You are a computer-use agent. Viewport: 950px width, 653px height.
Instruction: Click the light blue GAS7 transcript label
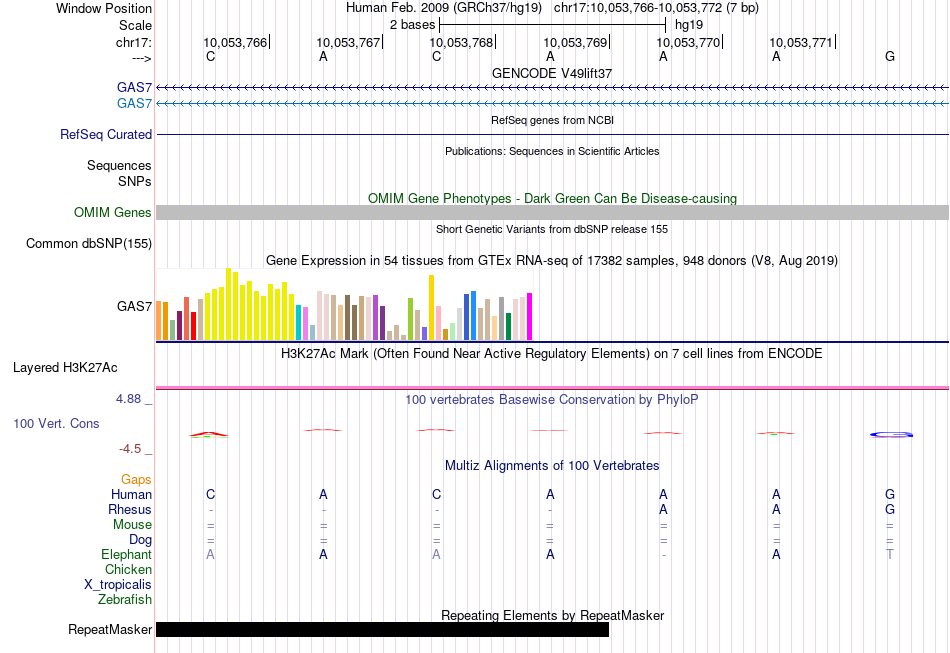point(134,104)
